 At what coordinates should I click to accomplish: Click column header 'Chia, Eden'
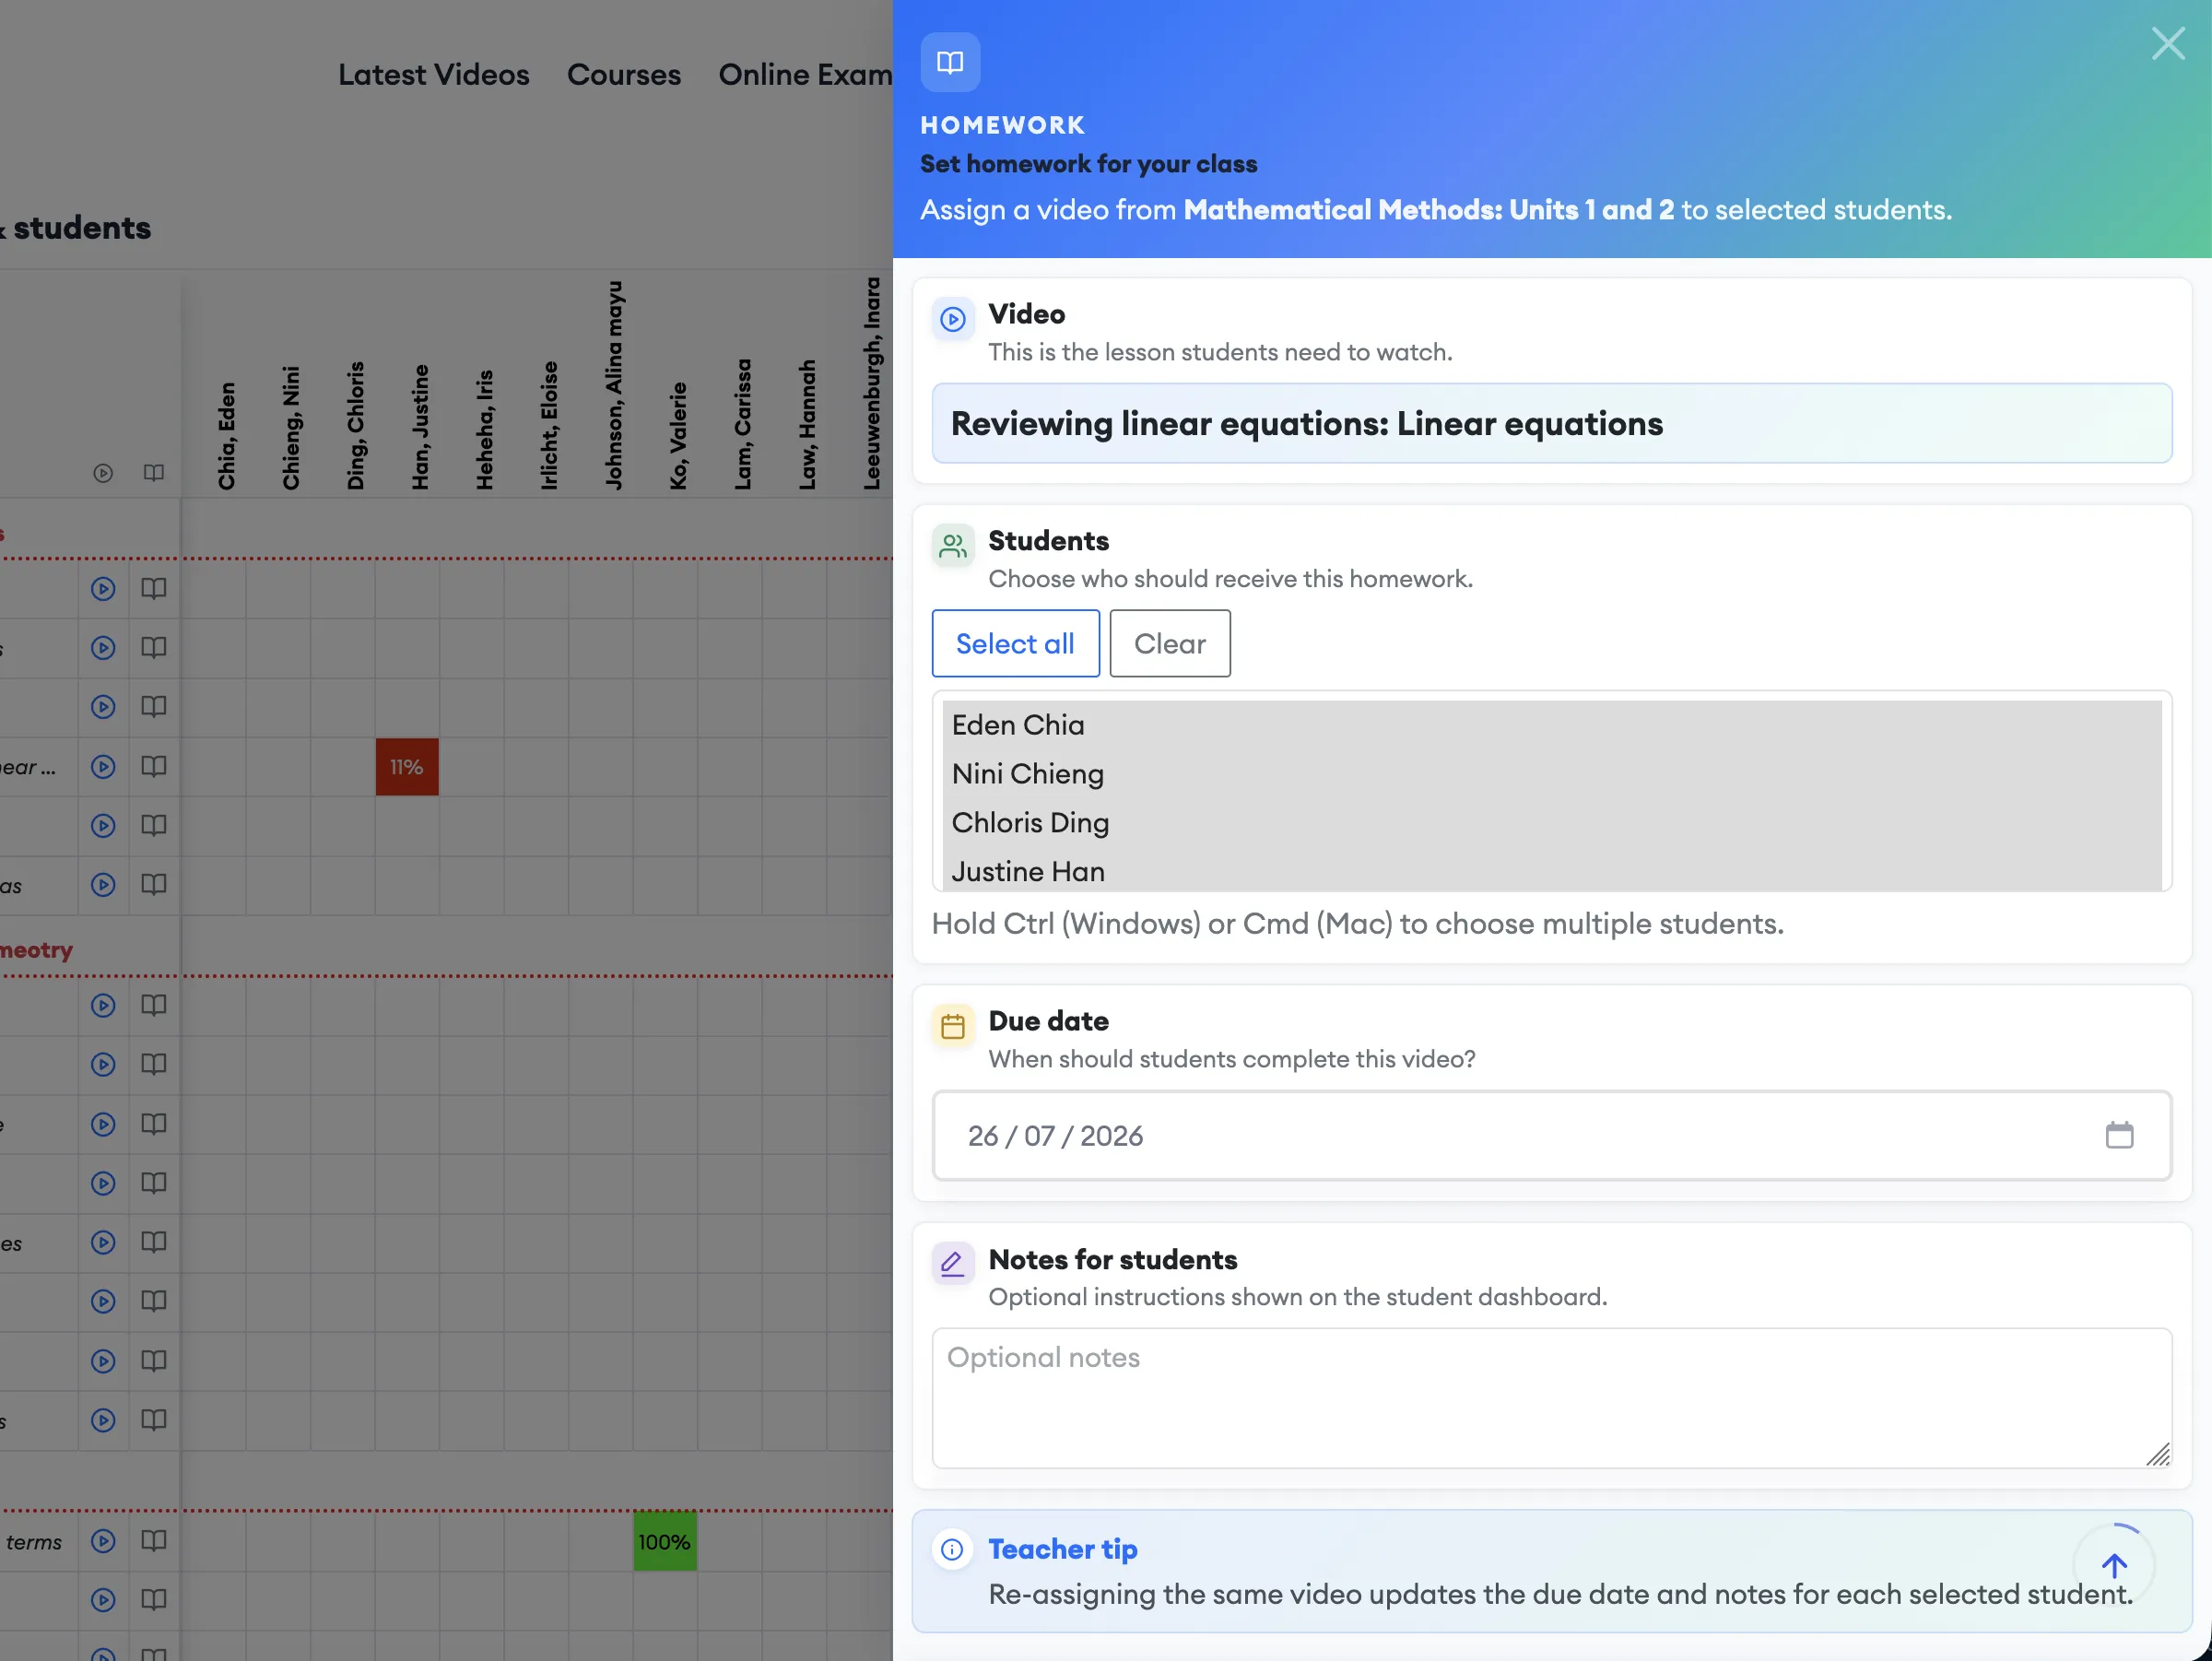click(x=227, y=436)
